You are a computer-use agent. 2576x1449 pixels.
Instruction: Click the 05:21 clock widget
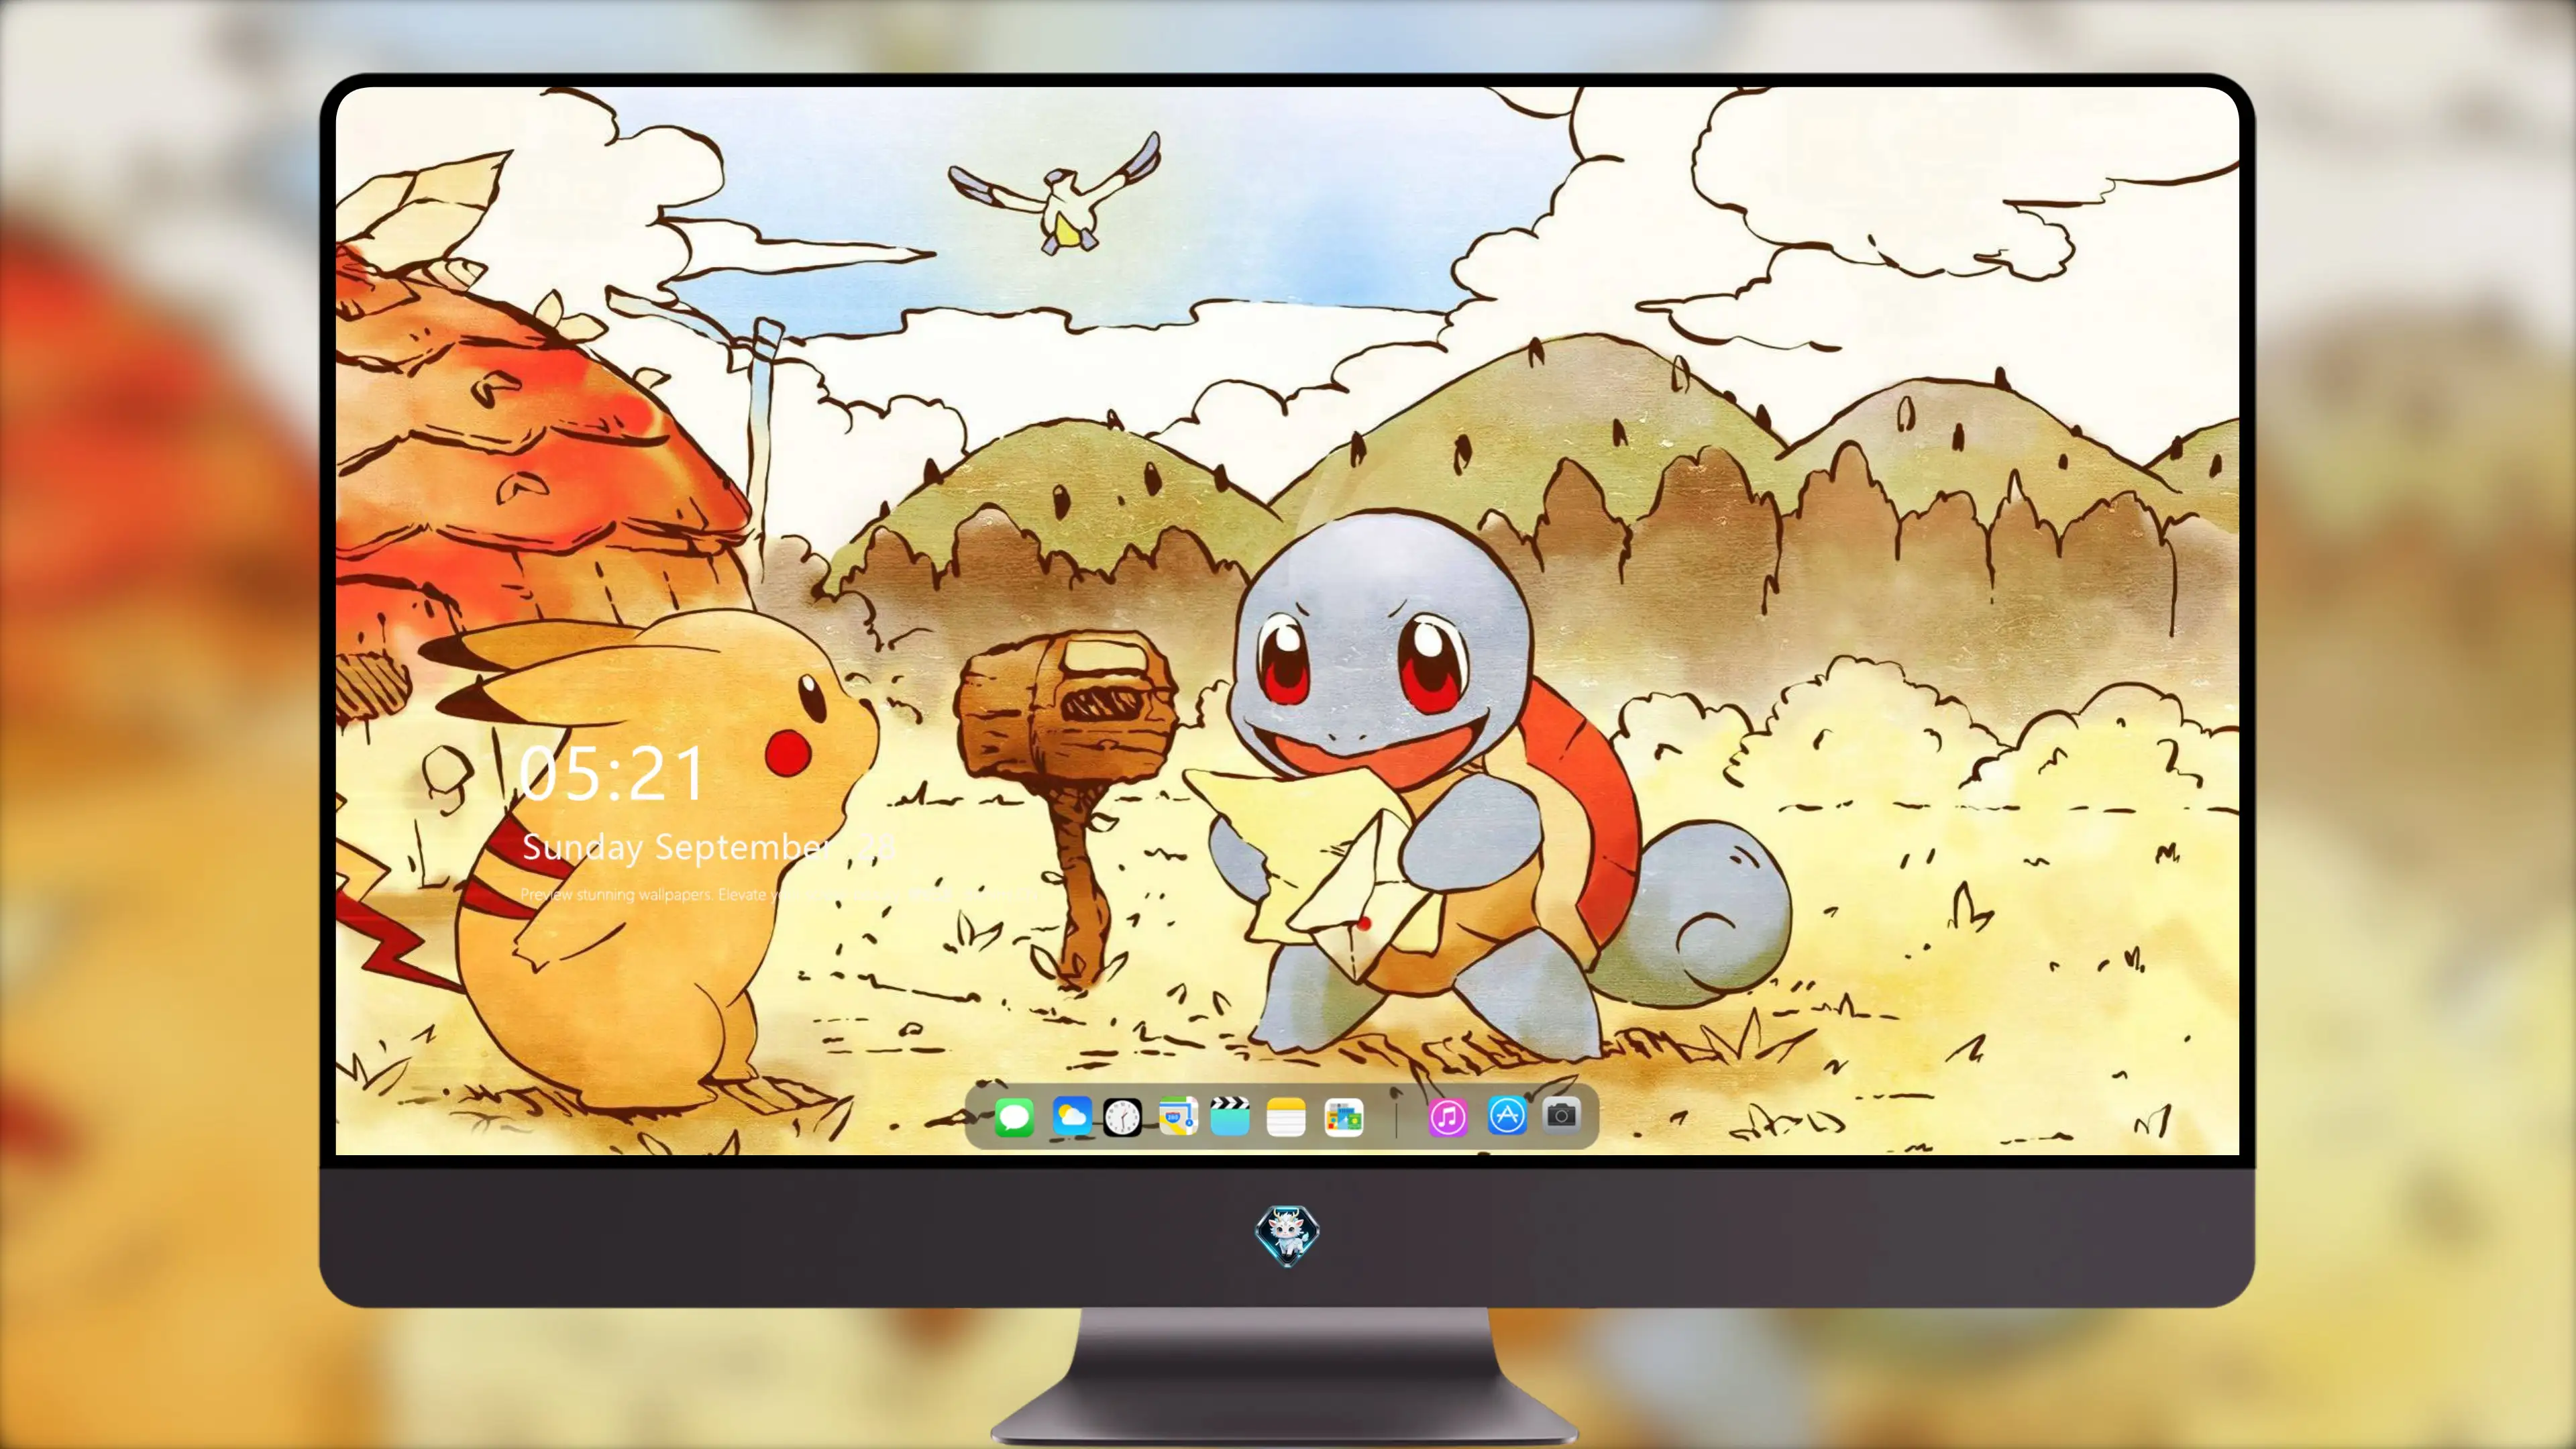pos(612,774)
